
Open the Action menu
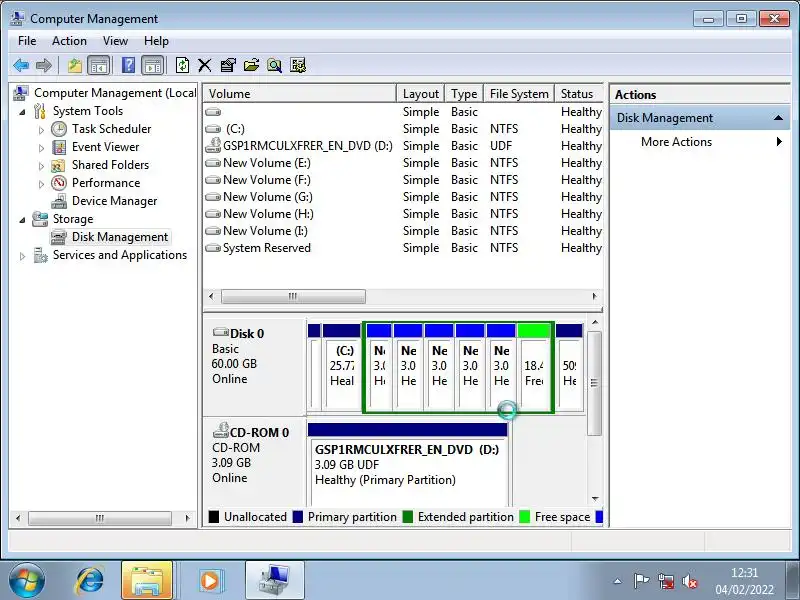coord(69,41)
